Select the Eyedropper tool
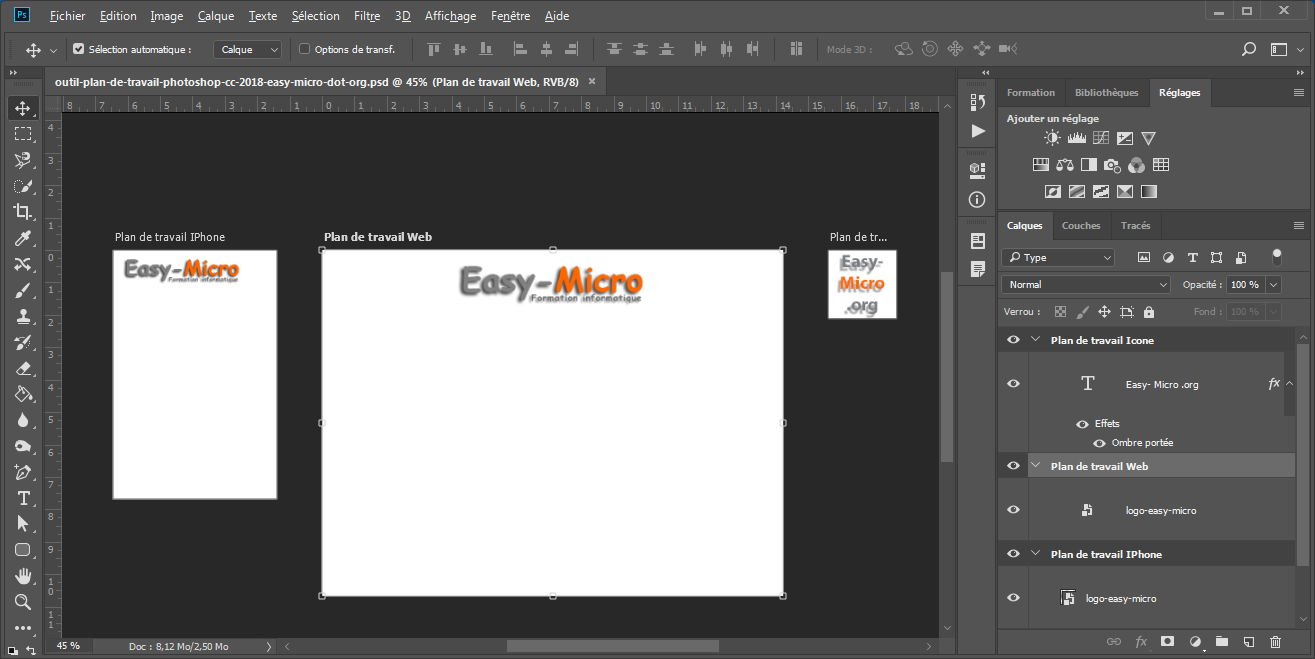The height and width of the screenshot is (659, 1315). coord(23,238)
